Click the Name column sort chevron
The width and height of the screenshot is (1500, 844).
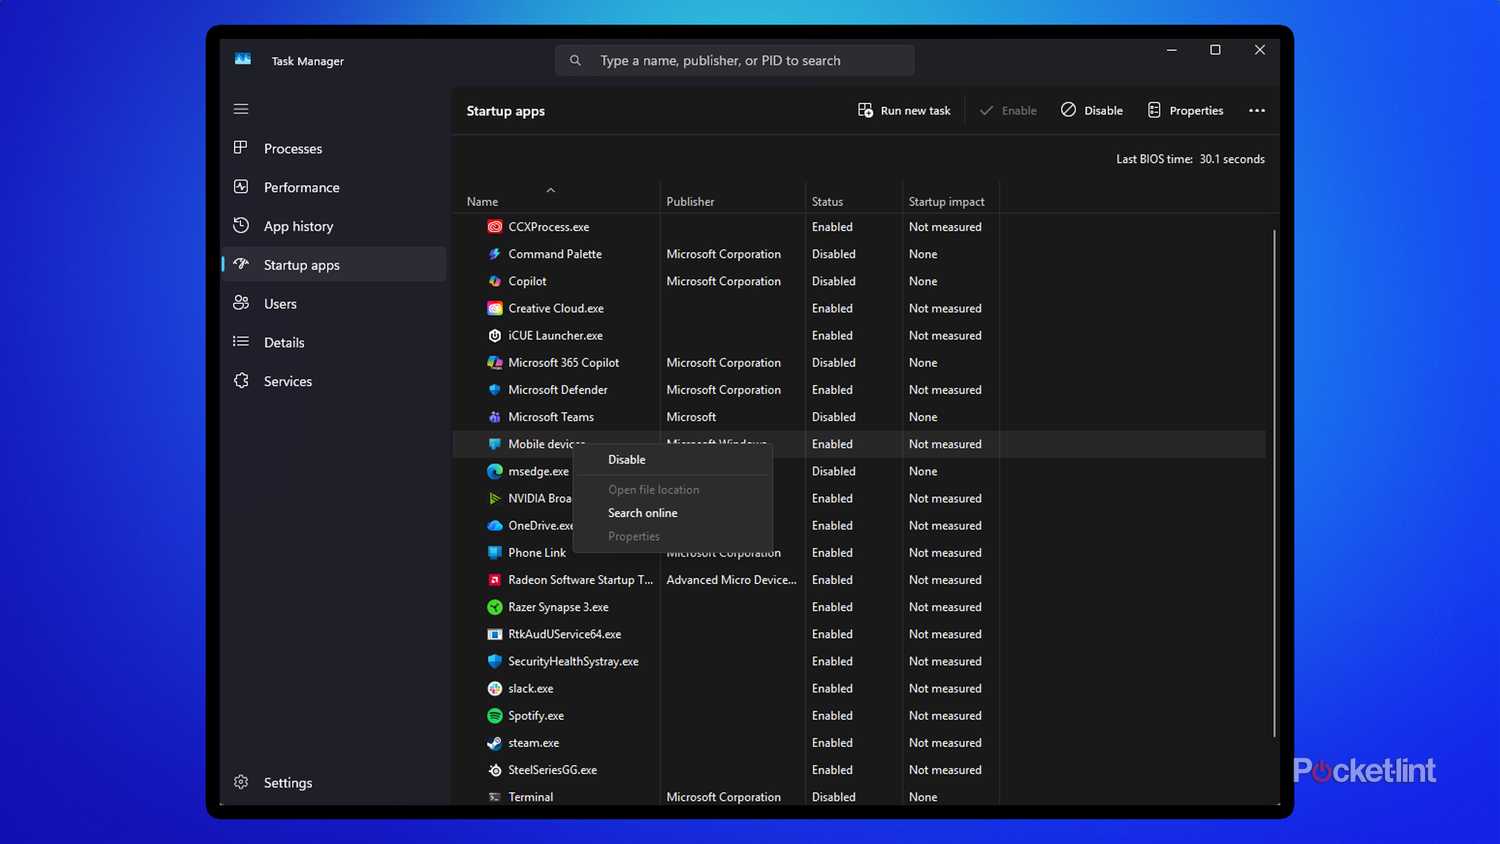point(550,190)
